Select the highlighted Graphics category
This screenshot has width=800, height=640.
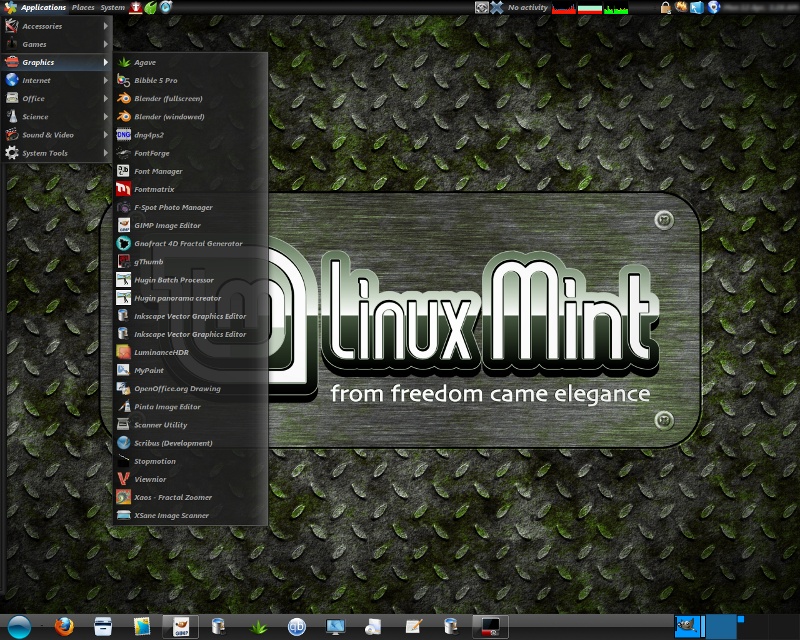(x=57, y=62)
